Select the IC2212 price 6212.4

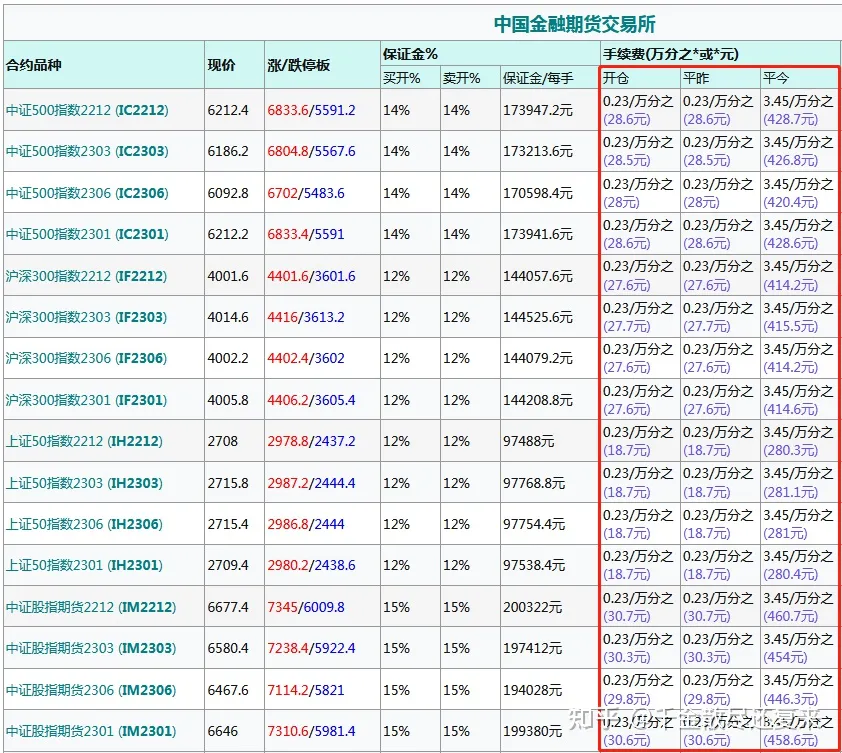point(228,110)
